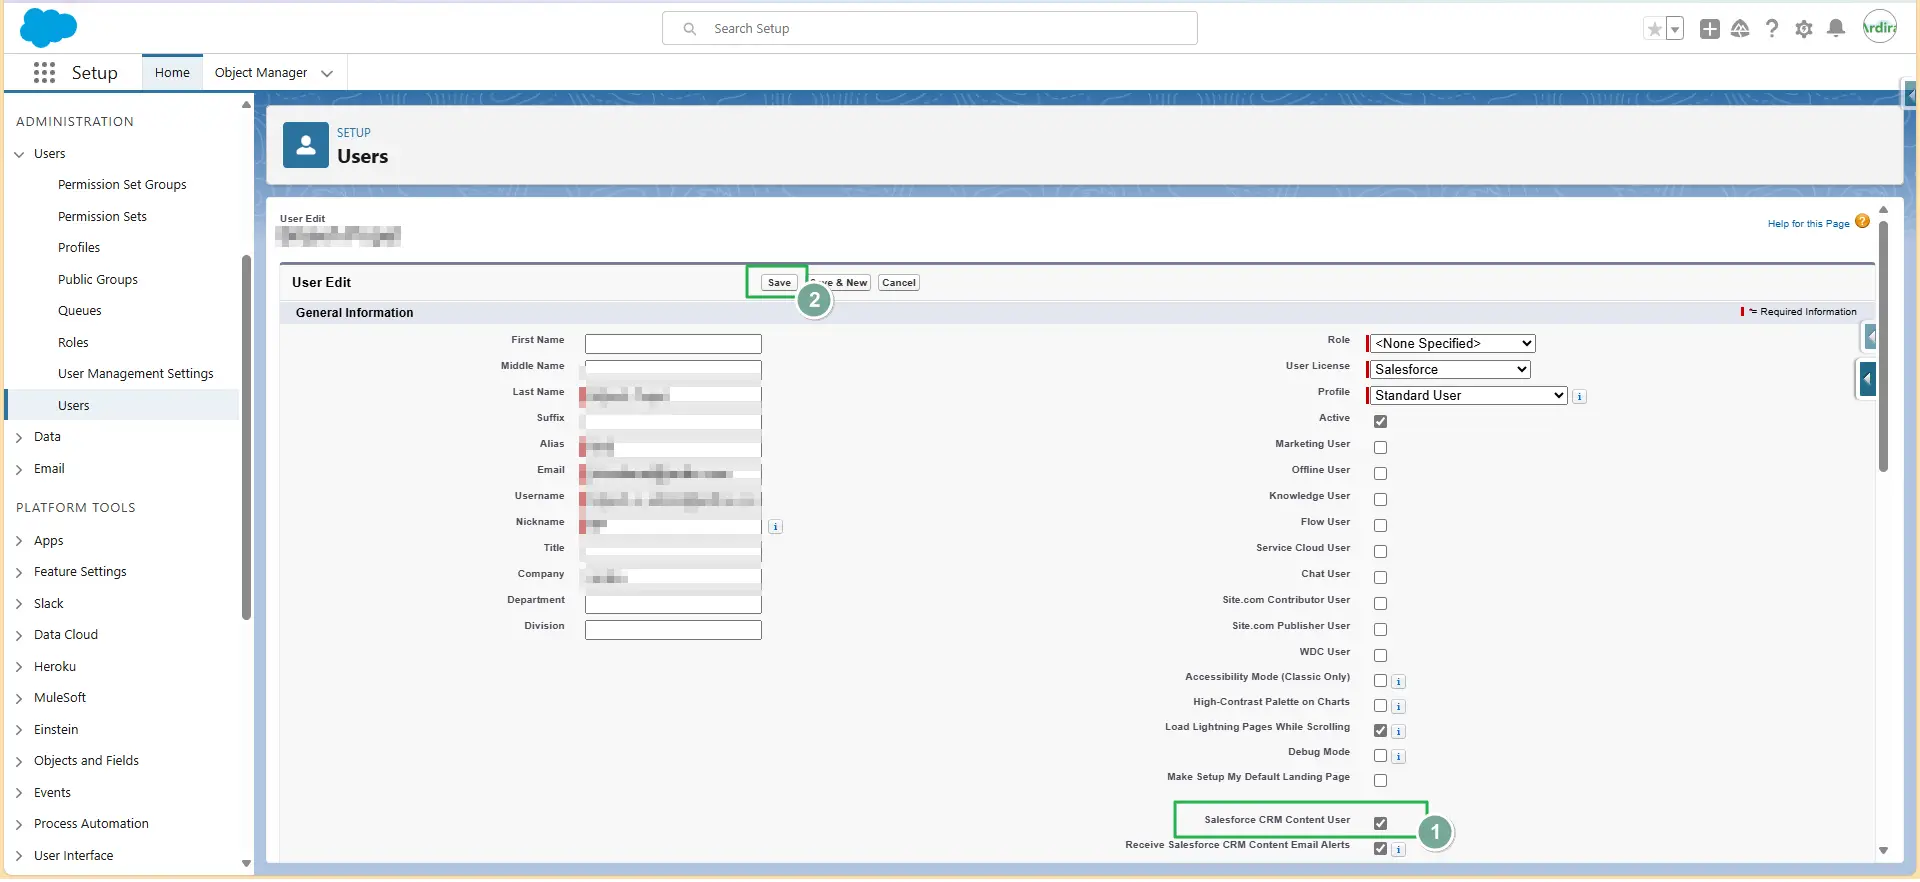Click the Load Lightning Pages info icon
The image size is (1920, 882).
[1399, 732]
